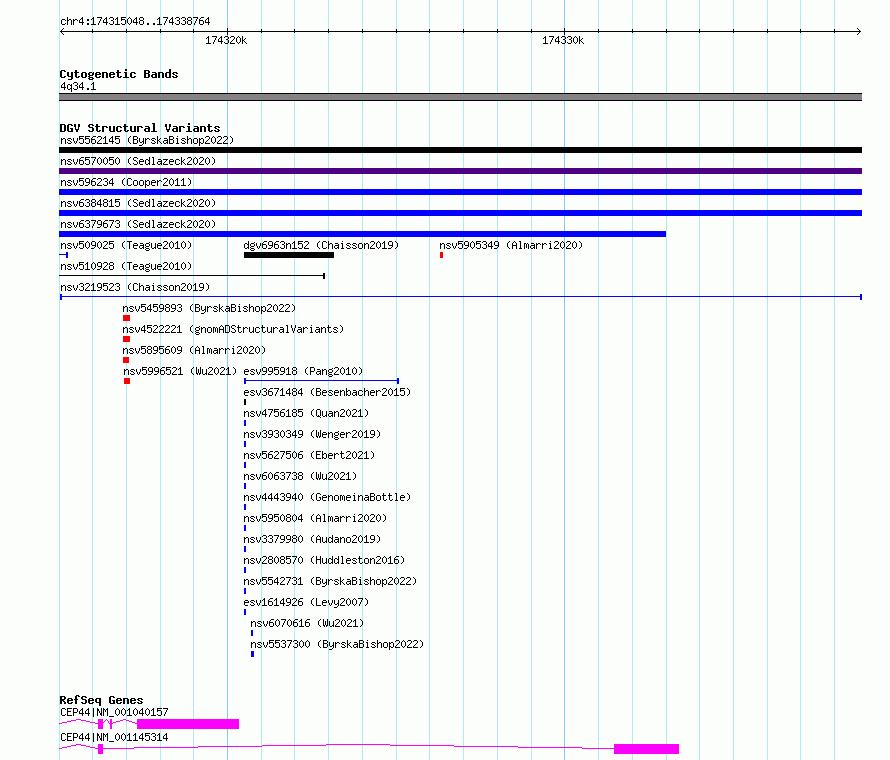Select large magenta exon of NM_001145314
This screenshot has width=890, height=760.
646,749
